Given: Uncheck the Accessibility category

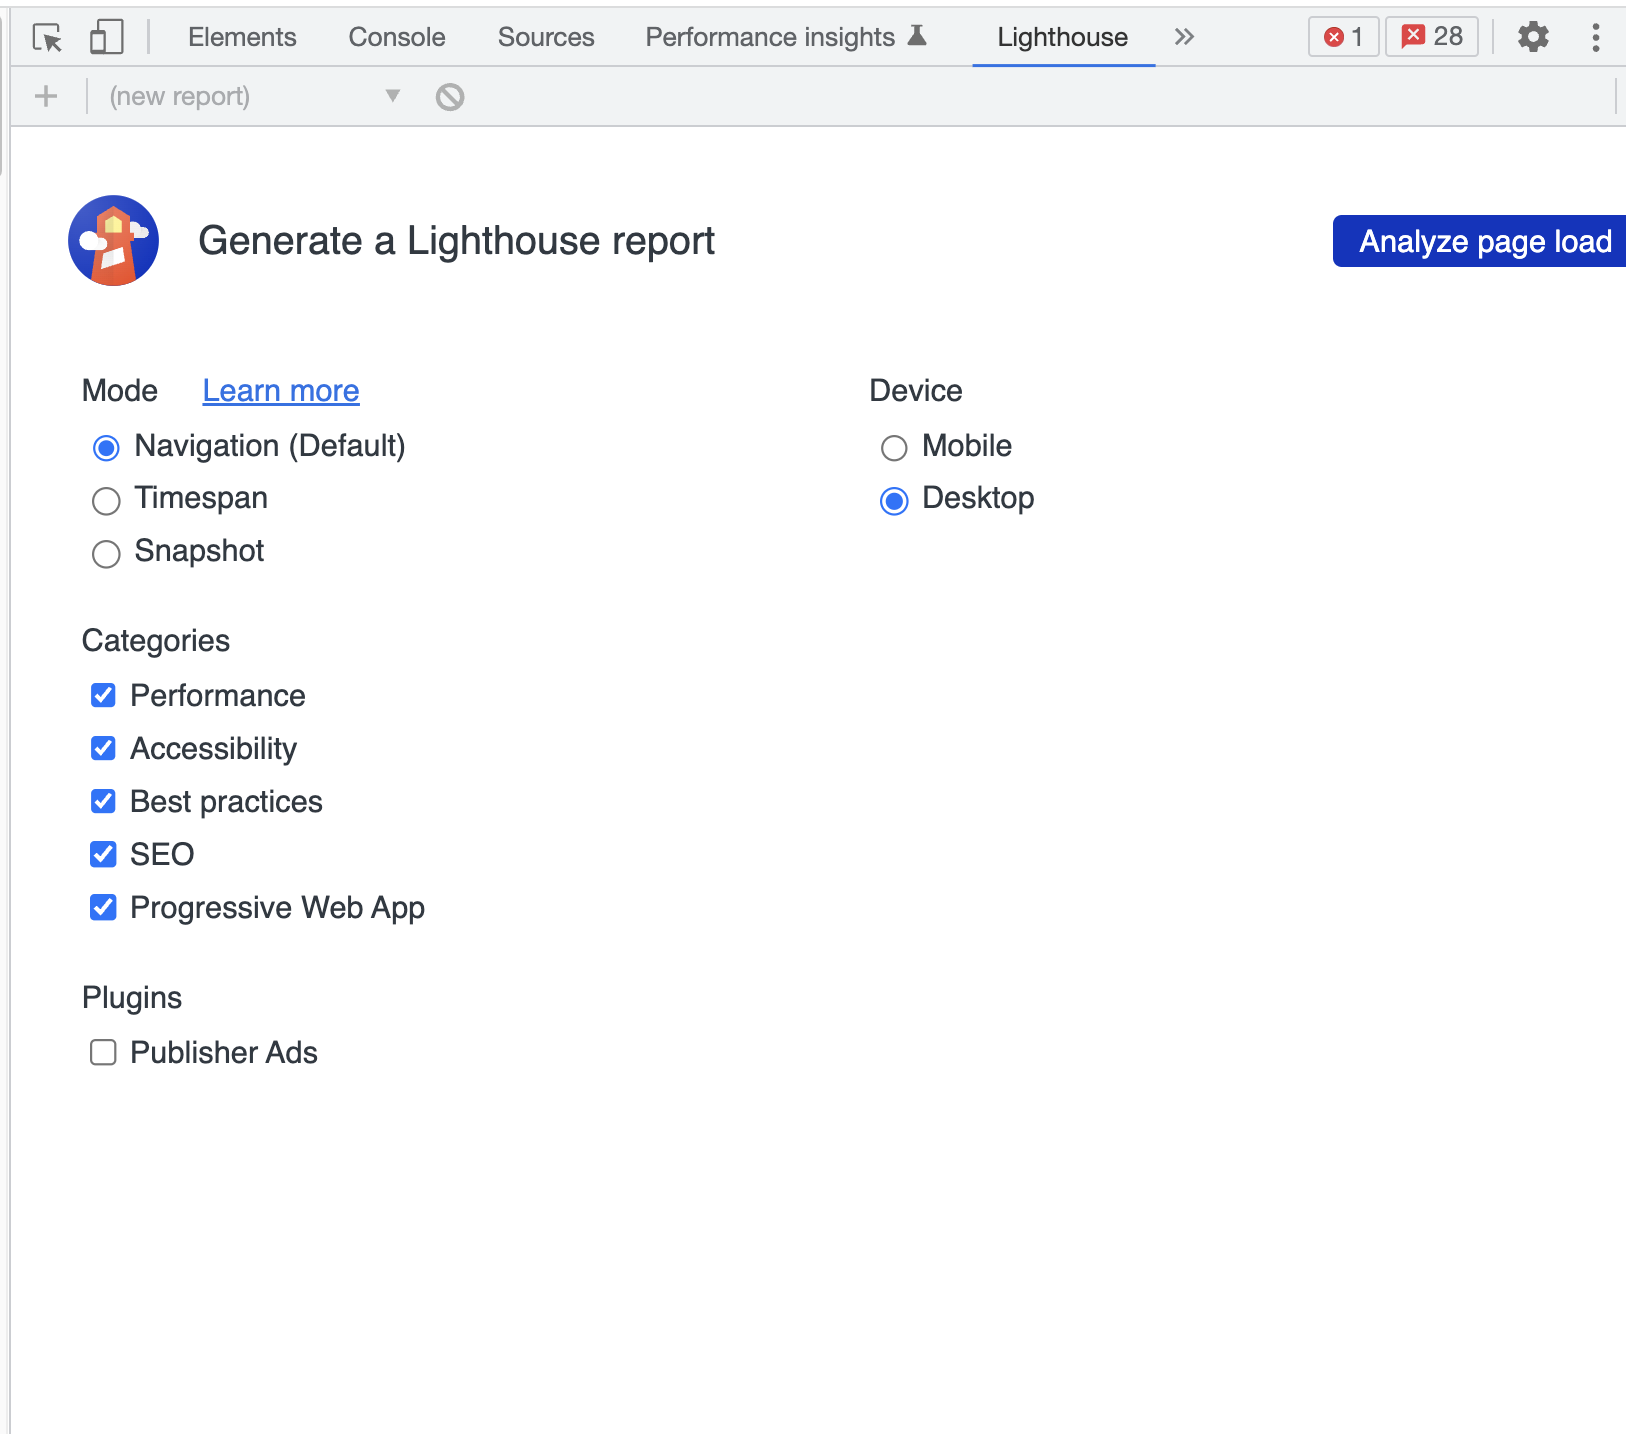Looking at the screenshot, I should [x=103, y=748].
